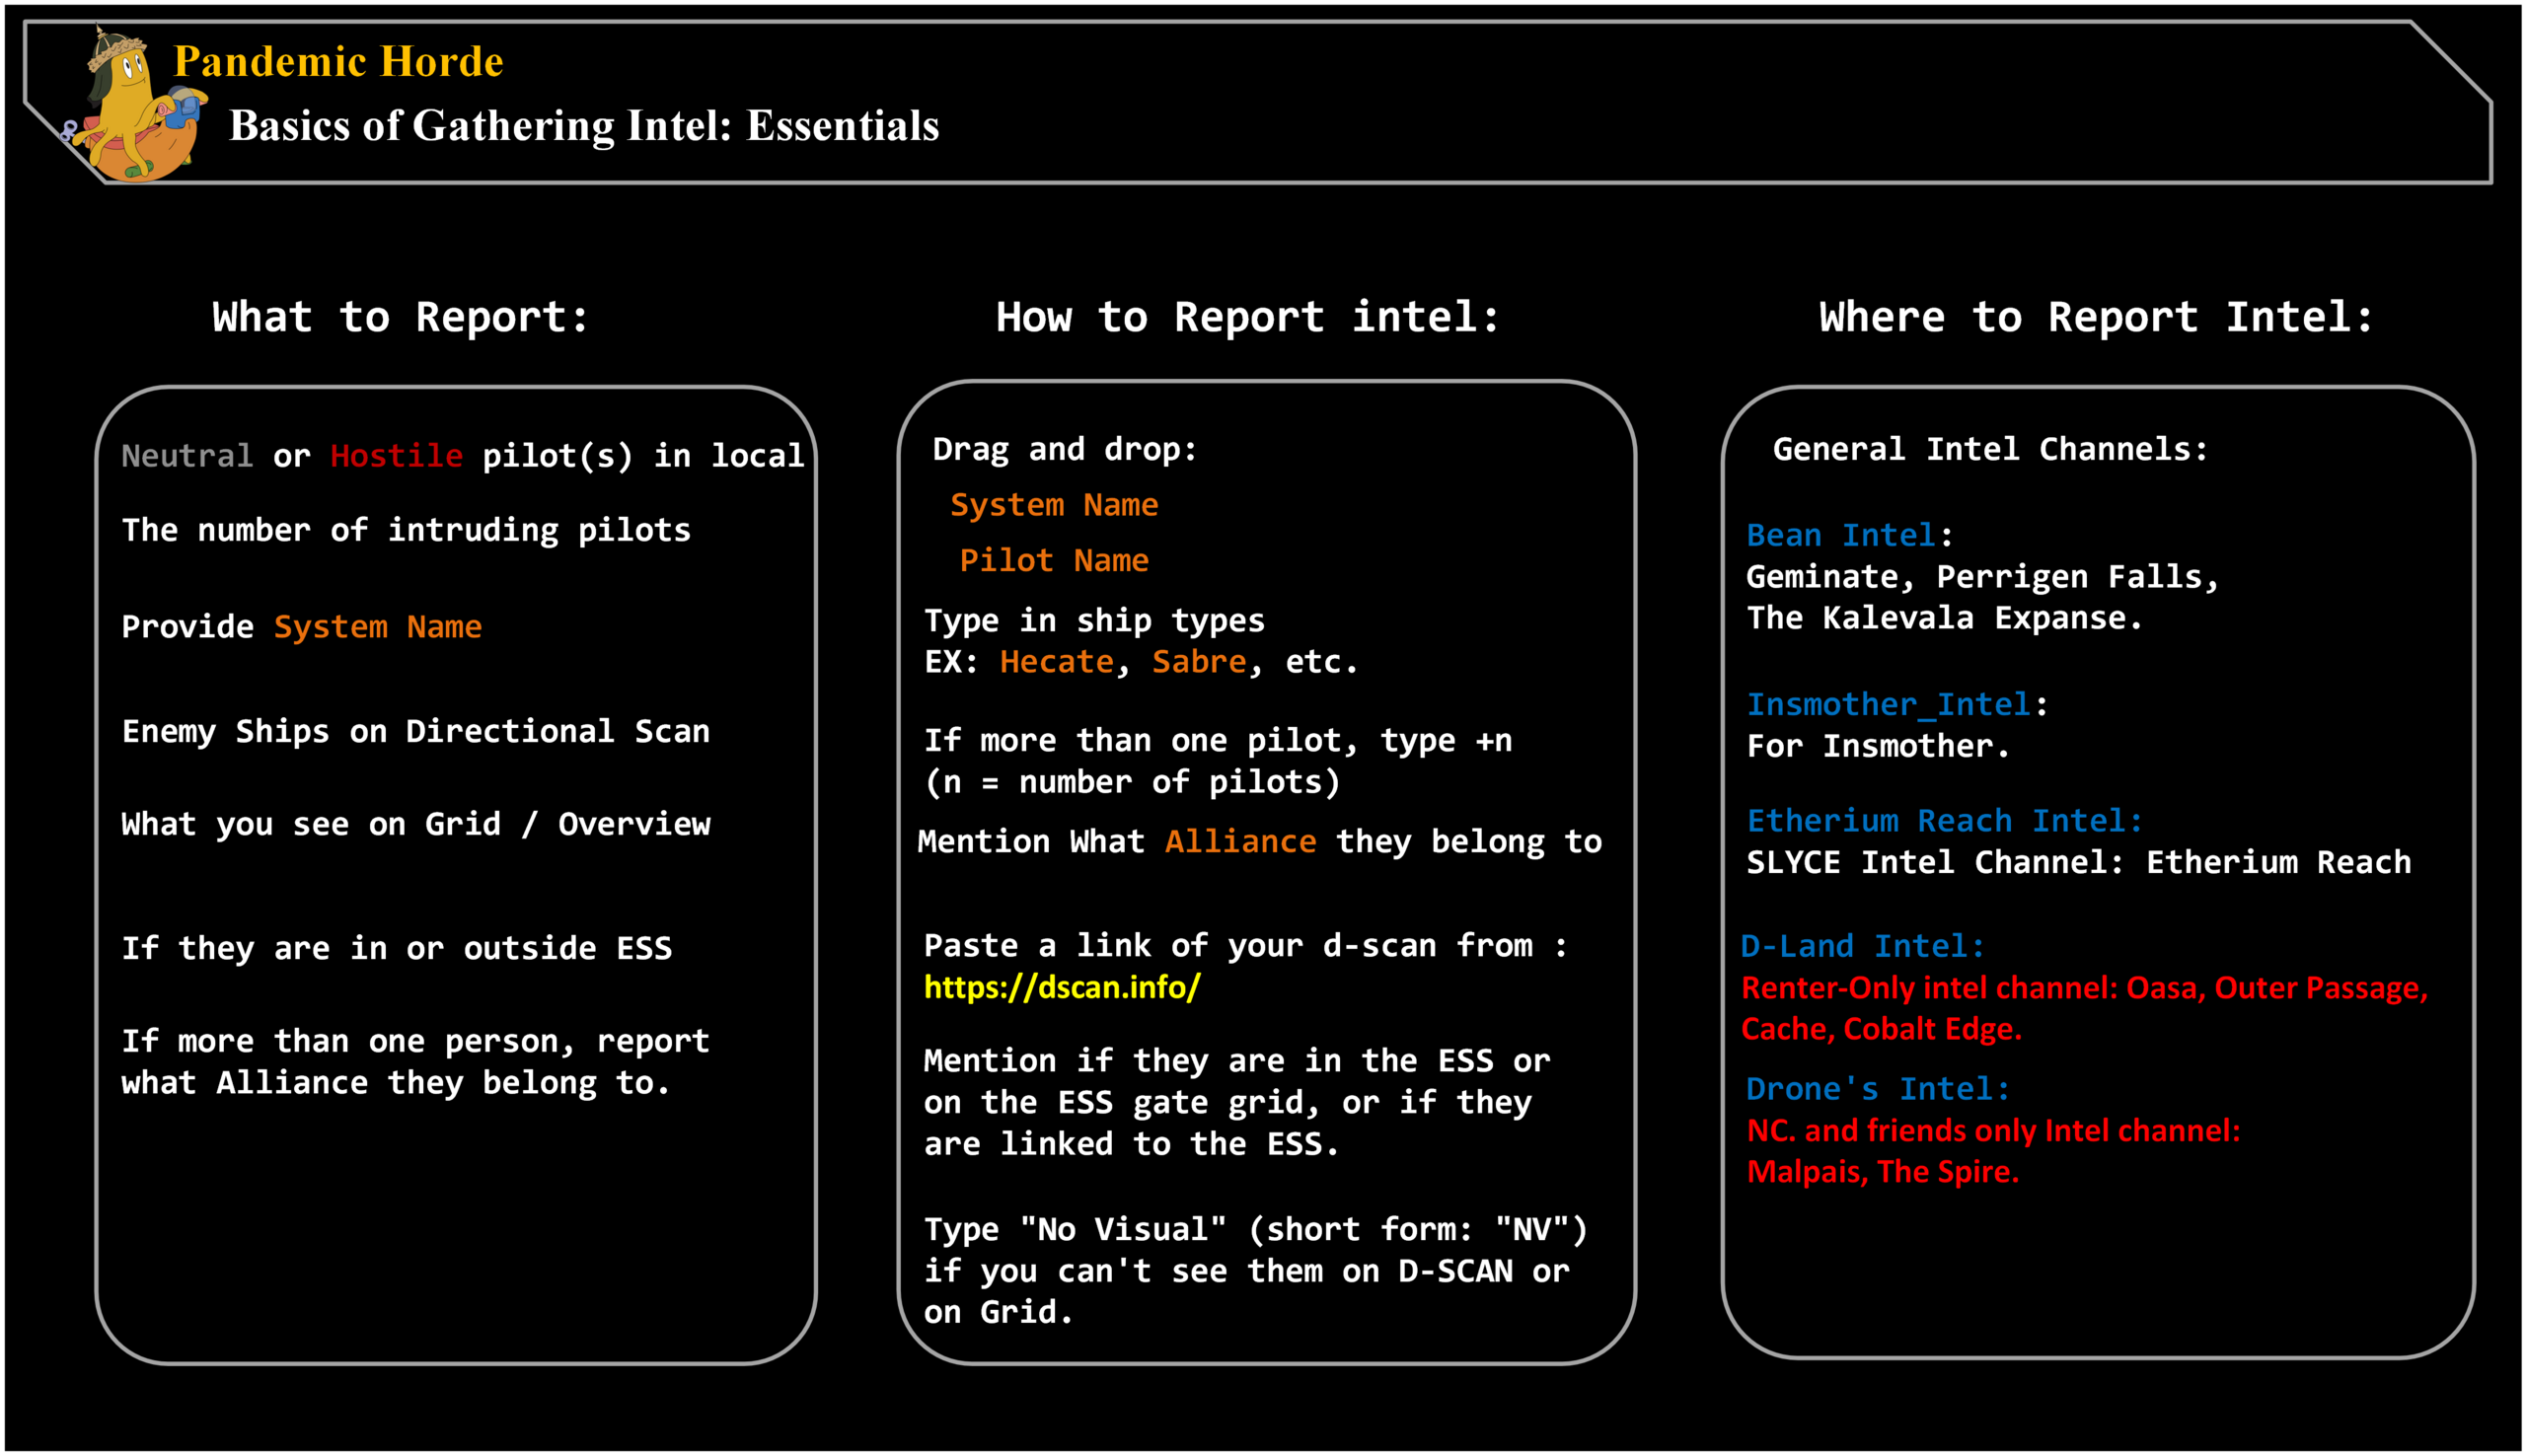Click the red Hostile word
2526x1456 pixels.
[396, 456]
